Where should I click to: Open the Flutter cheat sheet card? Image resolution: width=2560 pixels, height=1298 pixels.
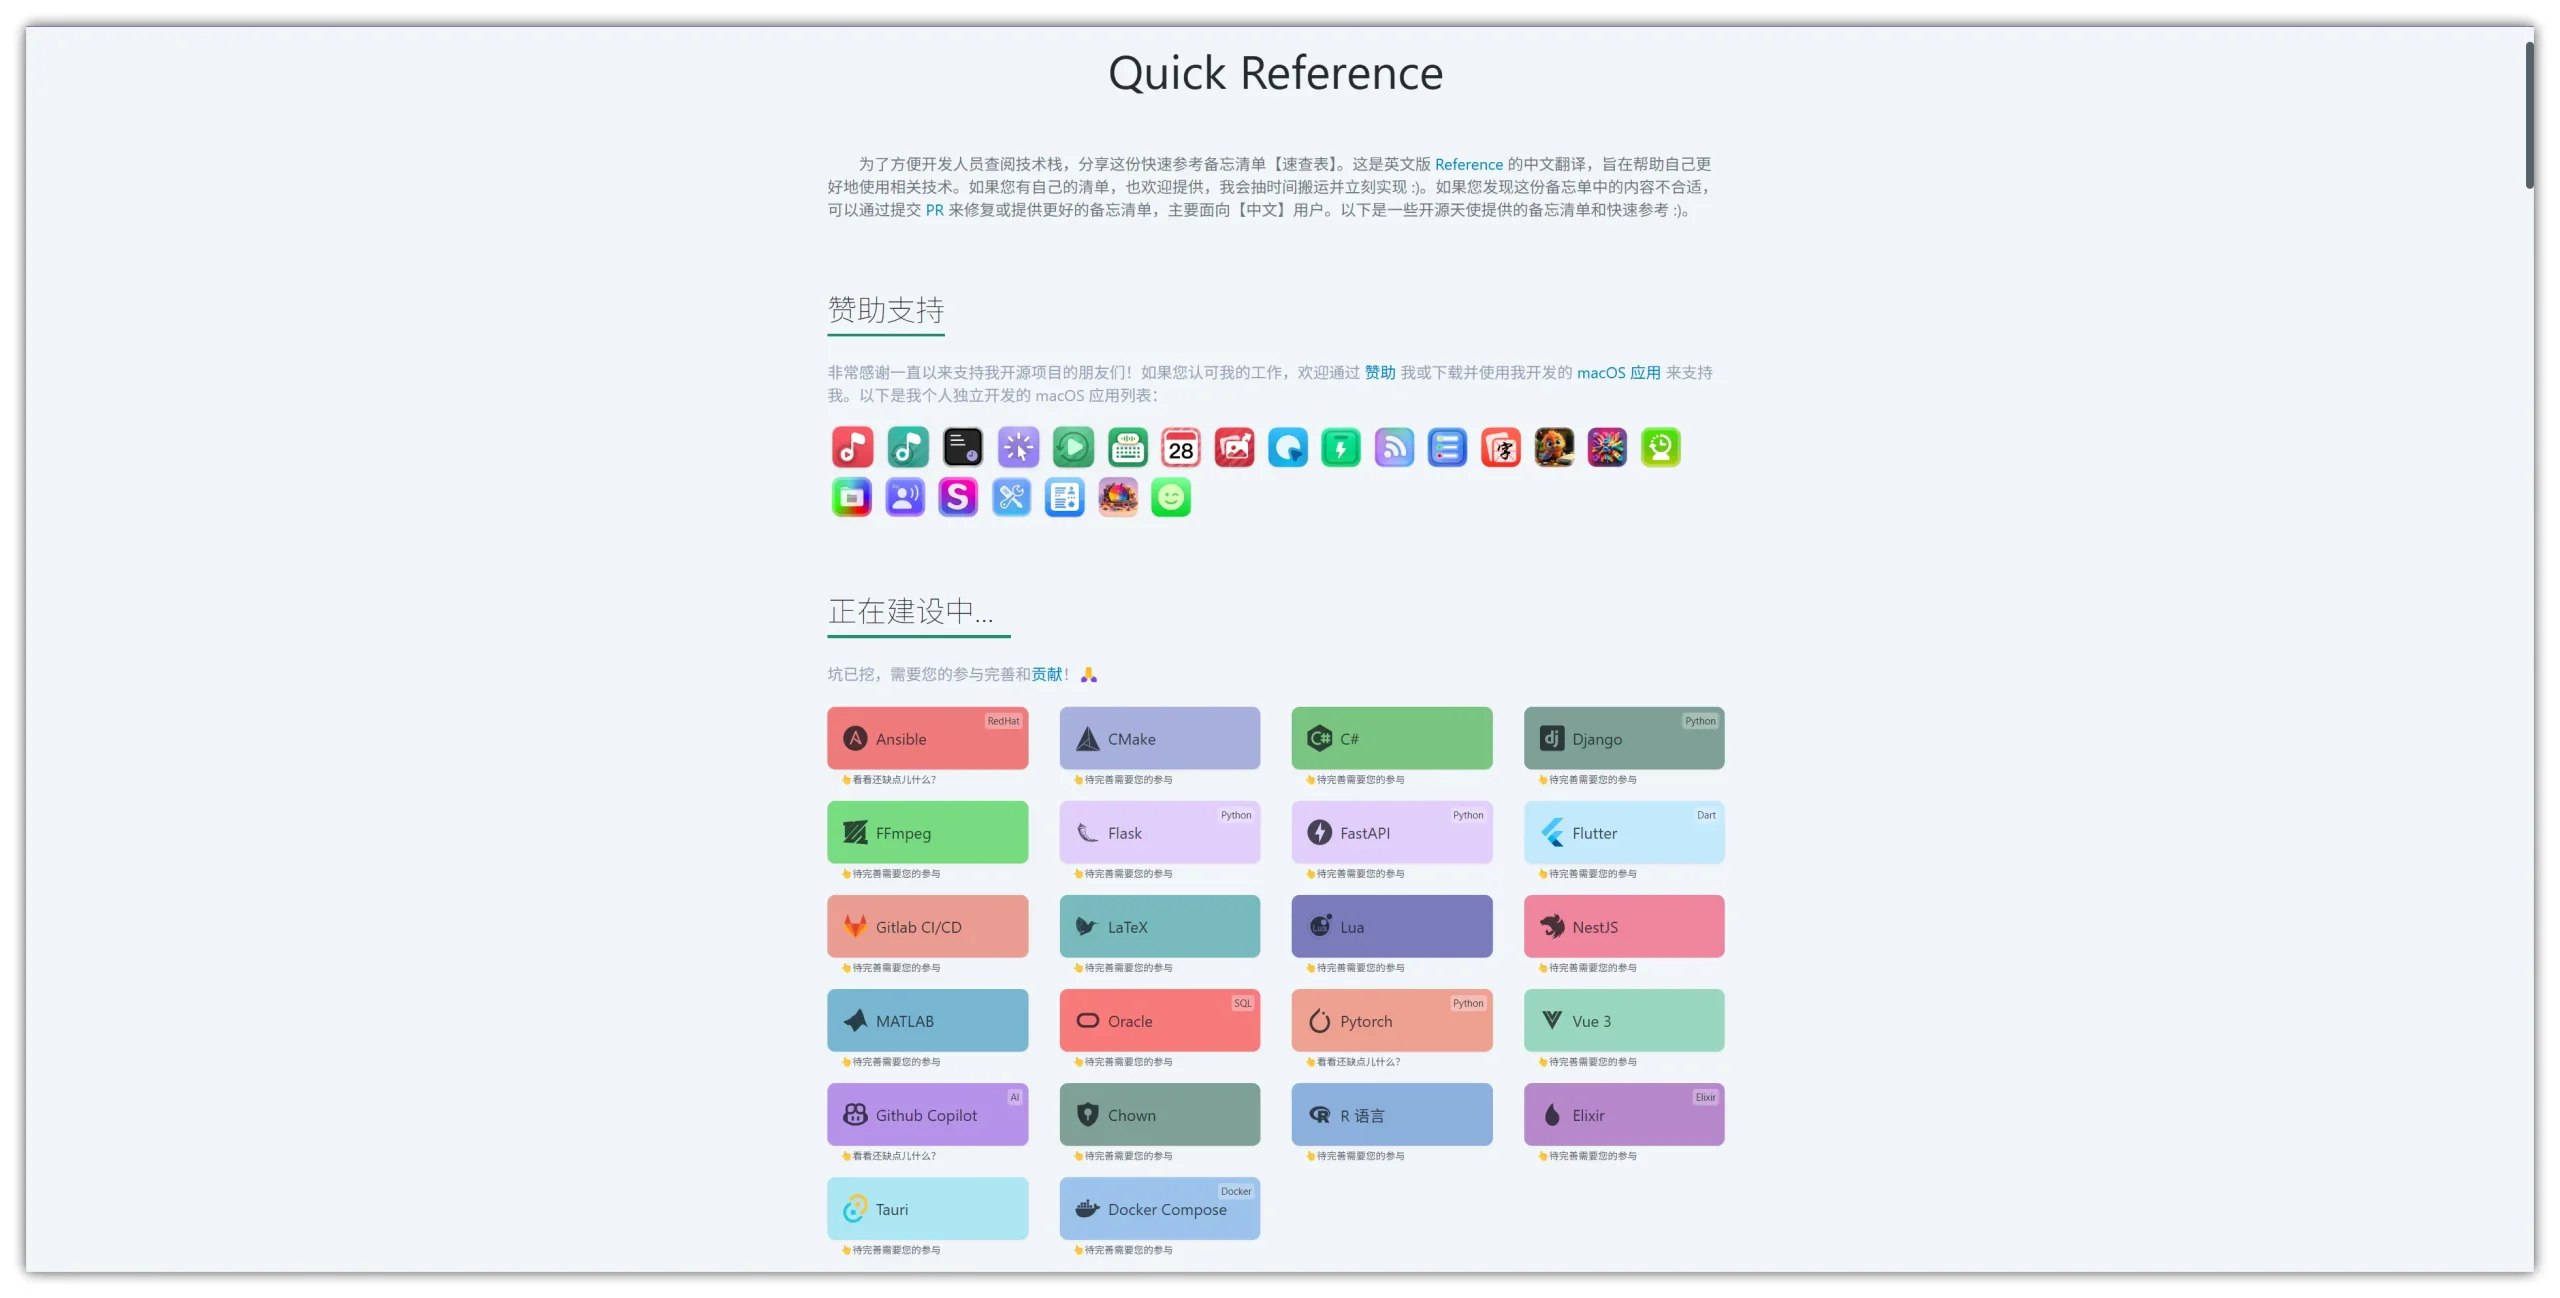(1624, 832)
